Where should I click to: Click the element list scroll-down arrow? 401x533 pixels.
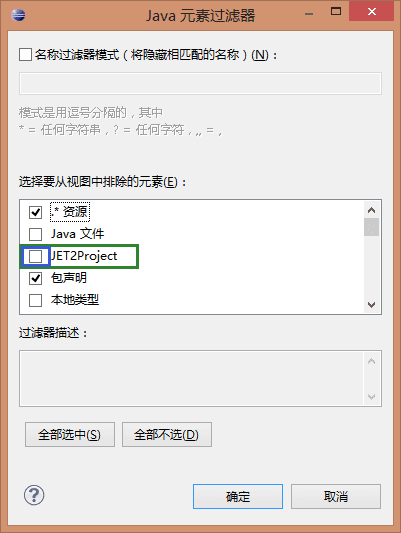[371, 305]
